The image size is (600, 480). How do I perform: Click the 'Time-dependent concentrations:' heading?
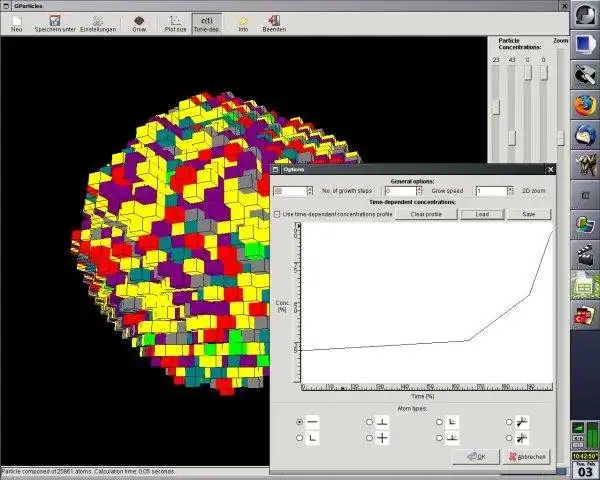(412, 202)
